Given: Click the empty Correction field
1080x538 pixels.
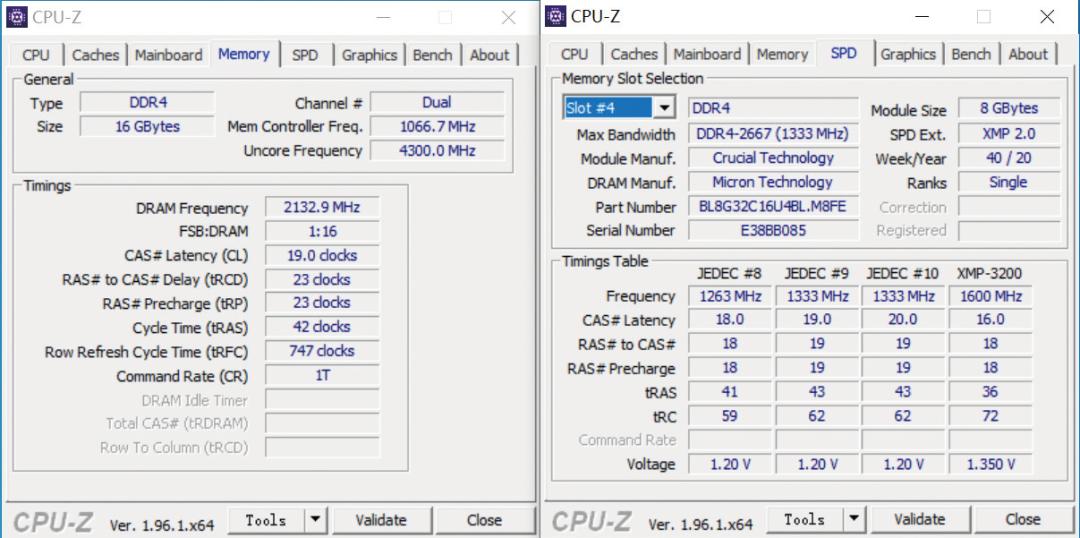Looking at the screenshot, I should pyautogui.click(x=1009, y=207).
